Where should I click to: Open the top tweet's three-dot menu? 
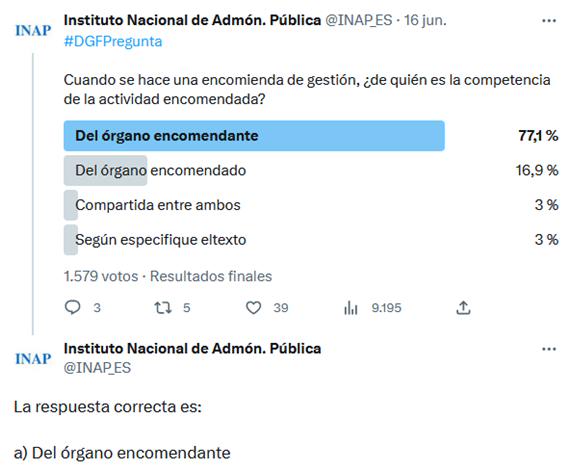pos(549,21)
